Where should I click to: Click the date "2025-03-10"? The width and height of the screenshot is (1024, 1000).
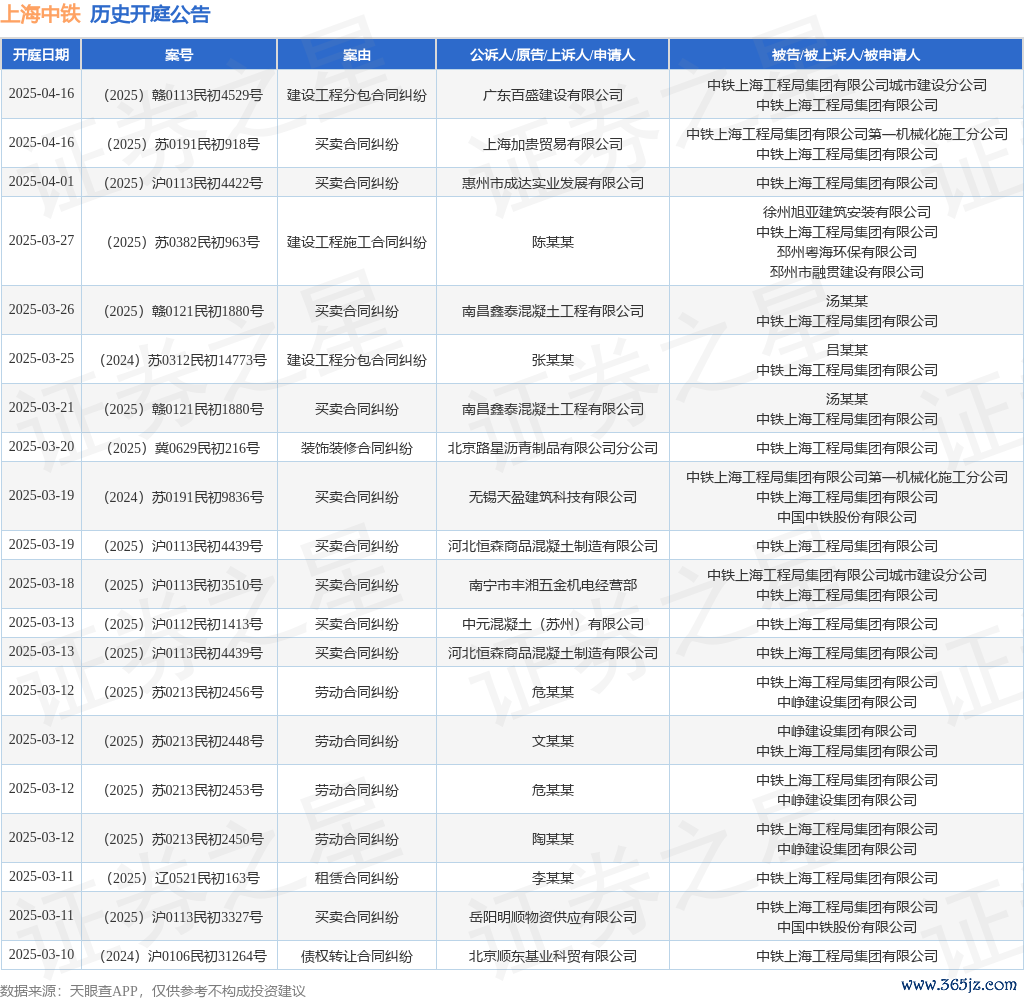point(41,955)
